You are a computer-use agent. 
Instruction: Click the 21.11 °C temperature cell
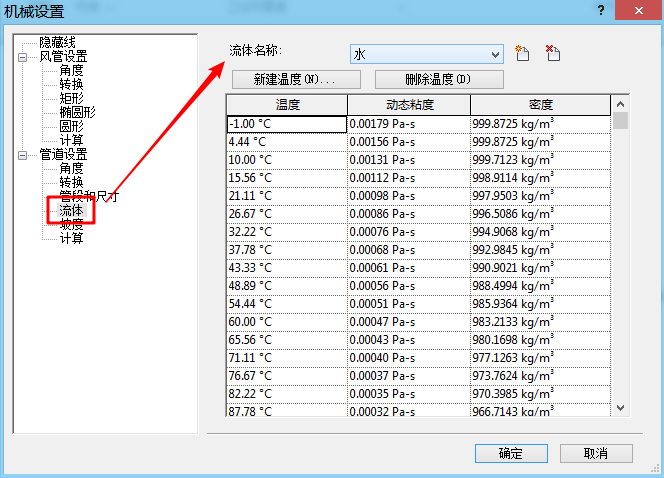[287, 196]
